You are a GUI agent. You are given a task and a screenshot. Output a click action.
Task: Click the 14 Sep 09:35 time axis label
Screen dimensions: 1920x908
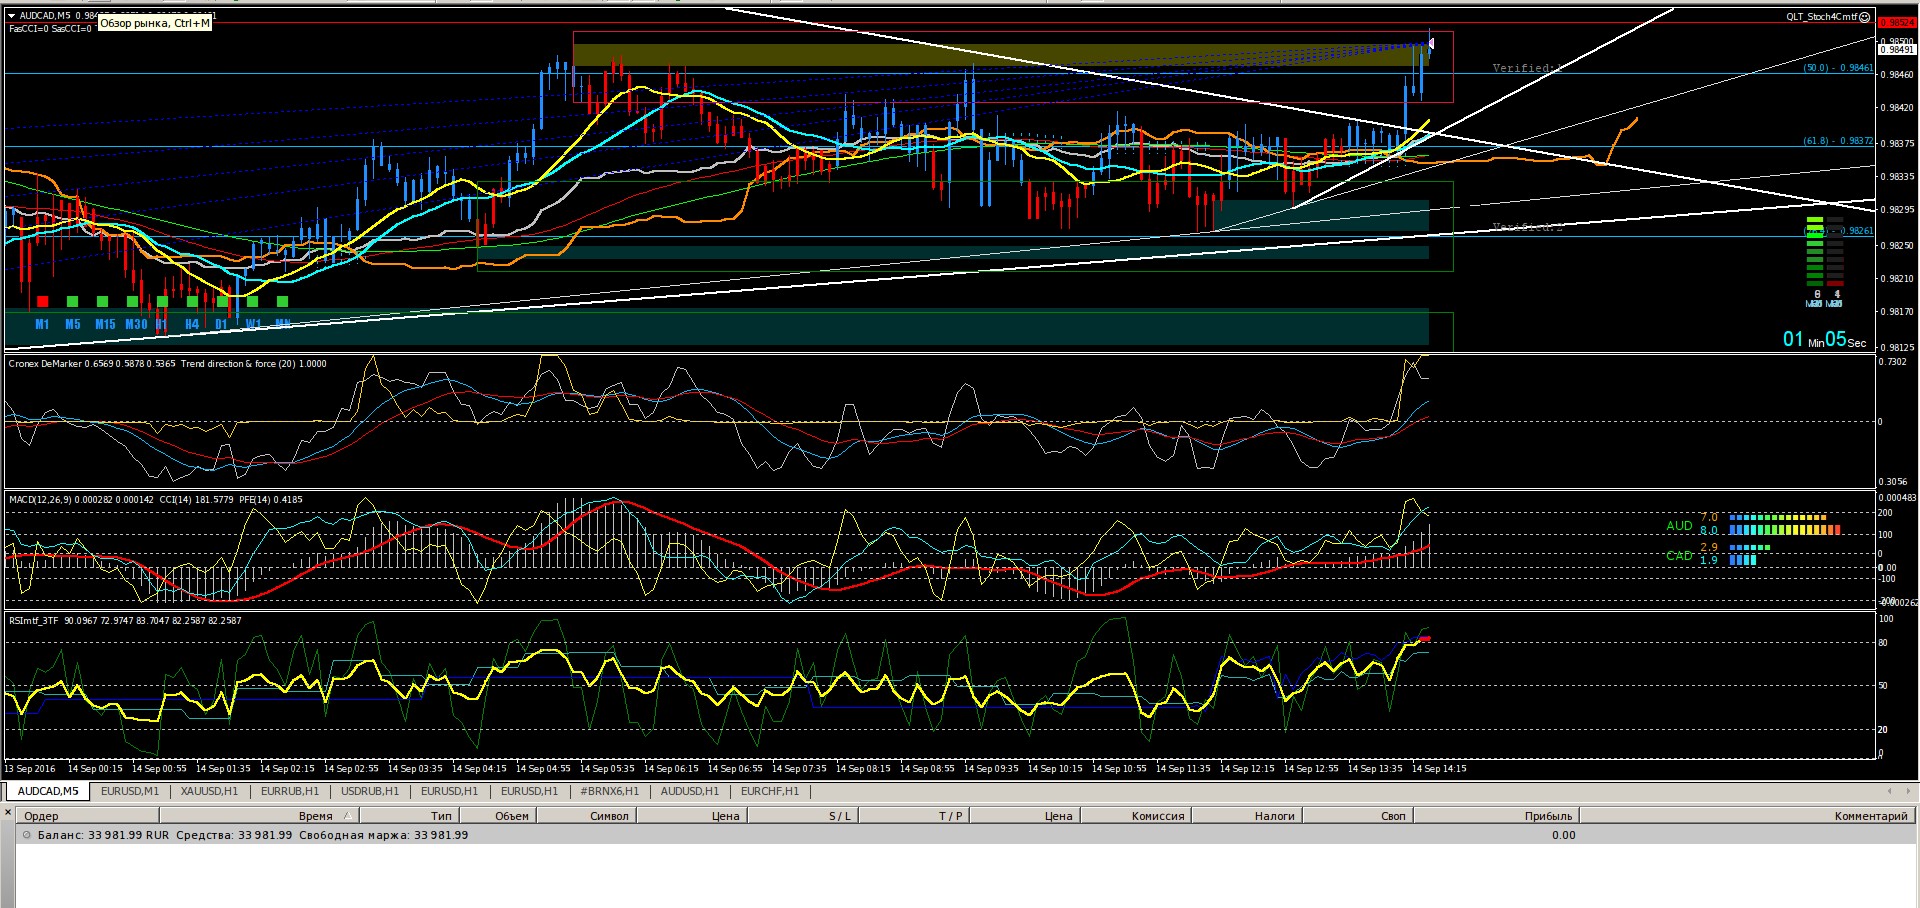[991, 768]
